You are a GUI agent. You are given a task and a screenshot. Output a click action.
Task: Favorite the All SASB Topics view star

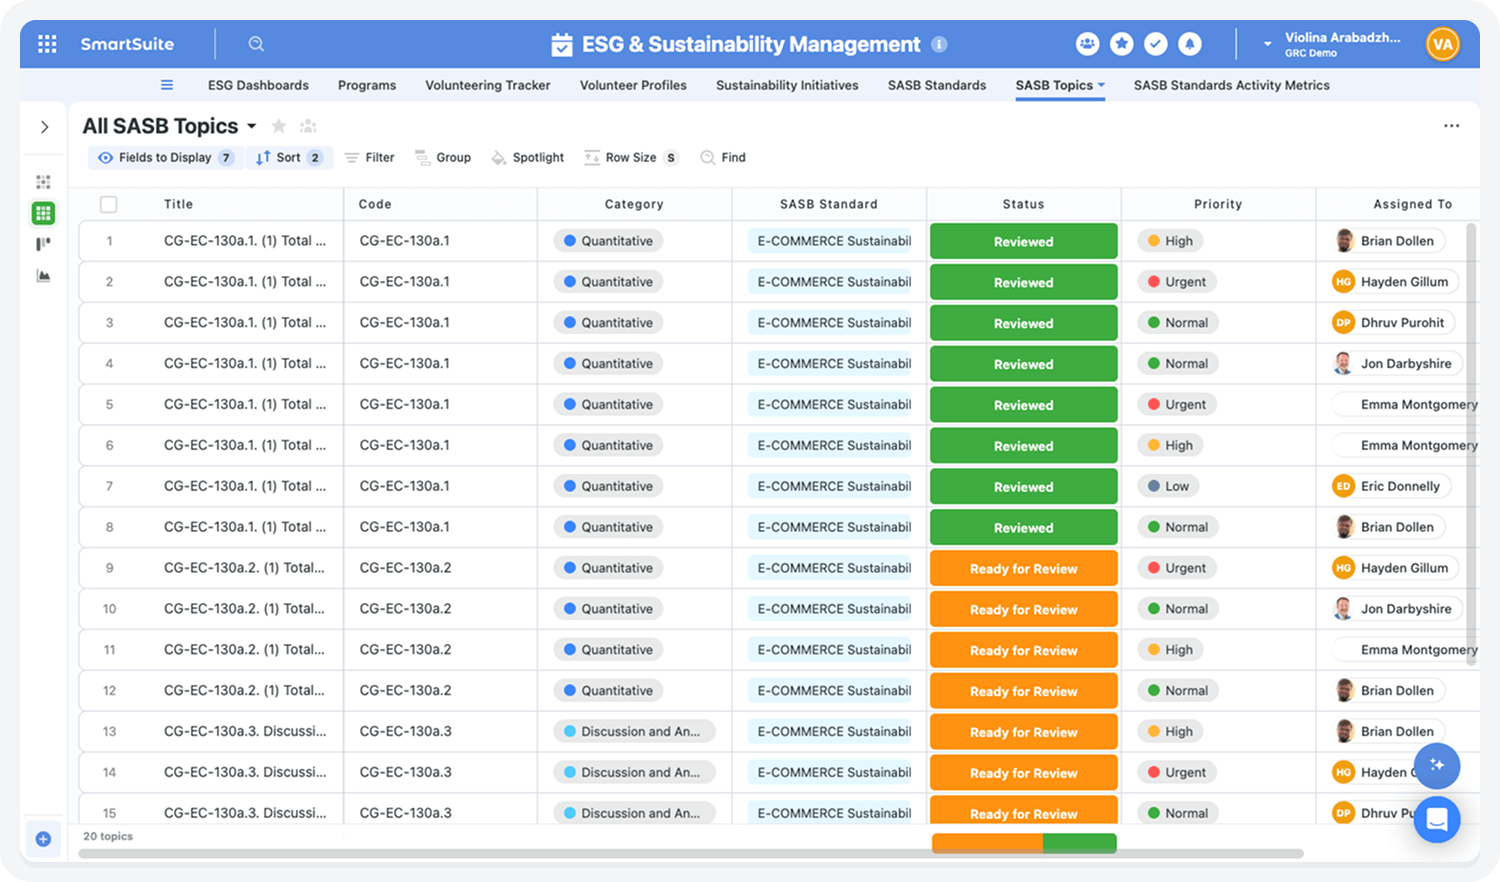279,126
